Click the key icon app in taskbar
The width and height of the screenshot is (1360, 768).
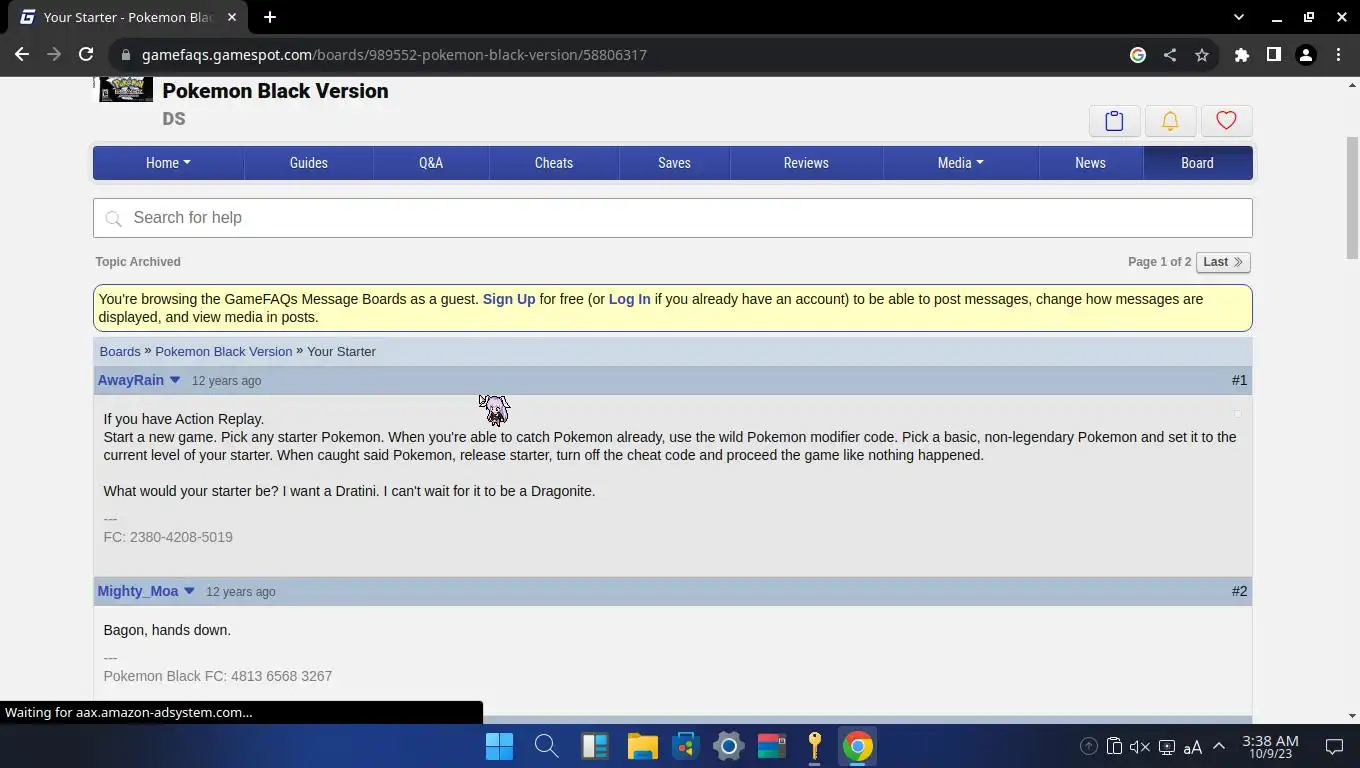[814, 746]
